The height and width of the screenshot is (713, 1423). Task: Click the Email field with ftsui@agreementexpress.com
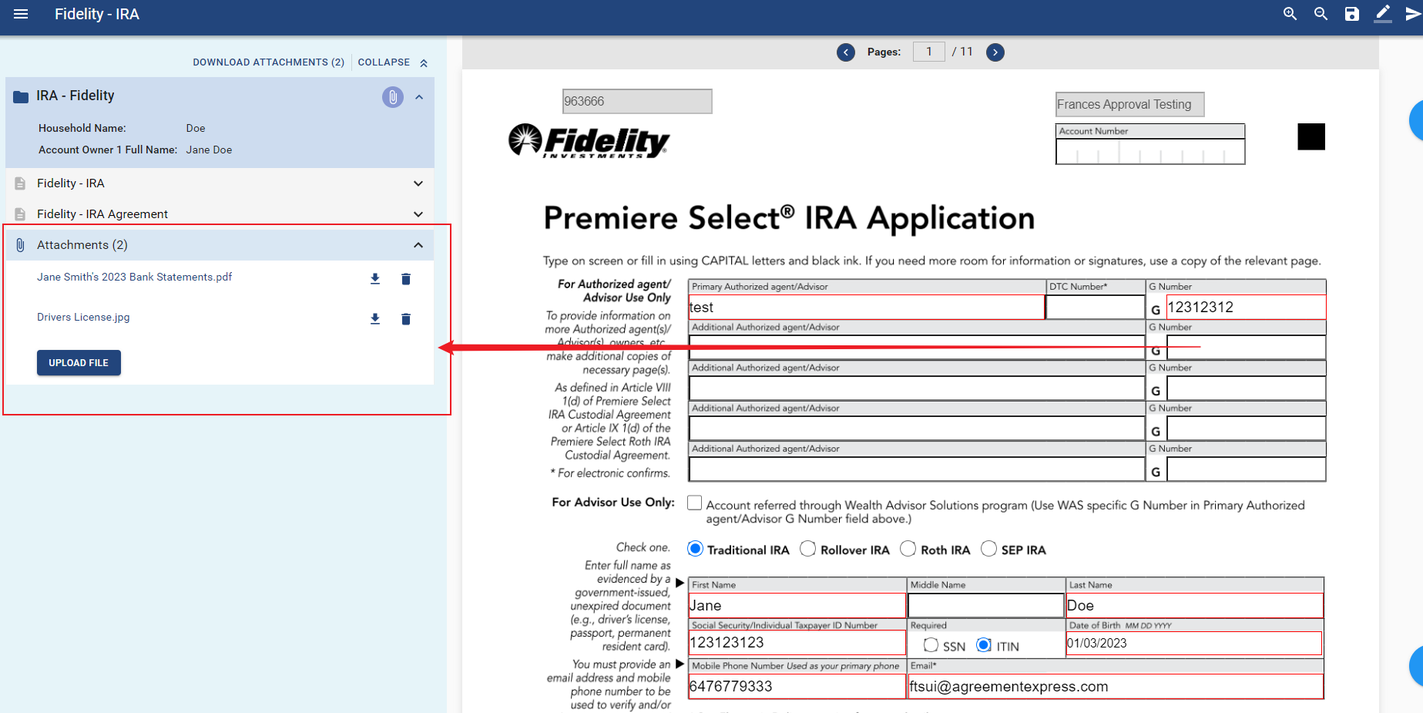point(1116,686)
